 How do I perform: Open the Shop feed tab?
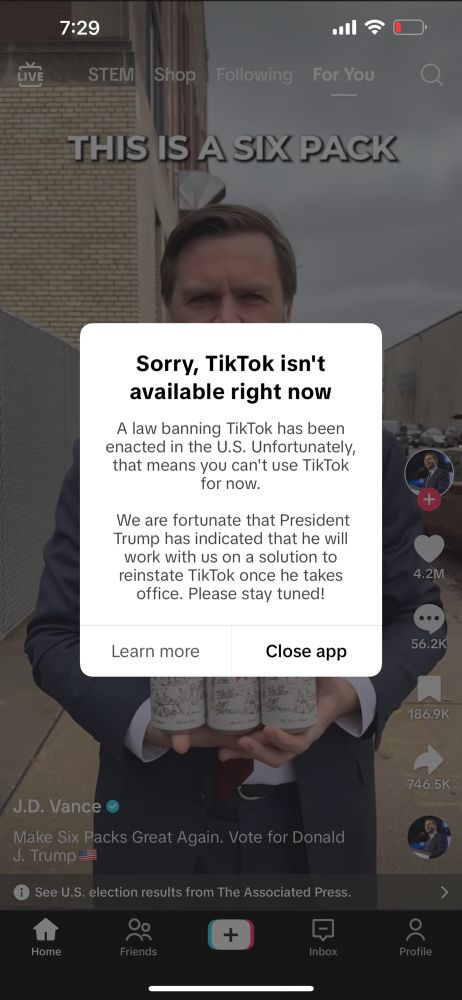(x=174, y=75)
